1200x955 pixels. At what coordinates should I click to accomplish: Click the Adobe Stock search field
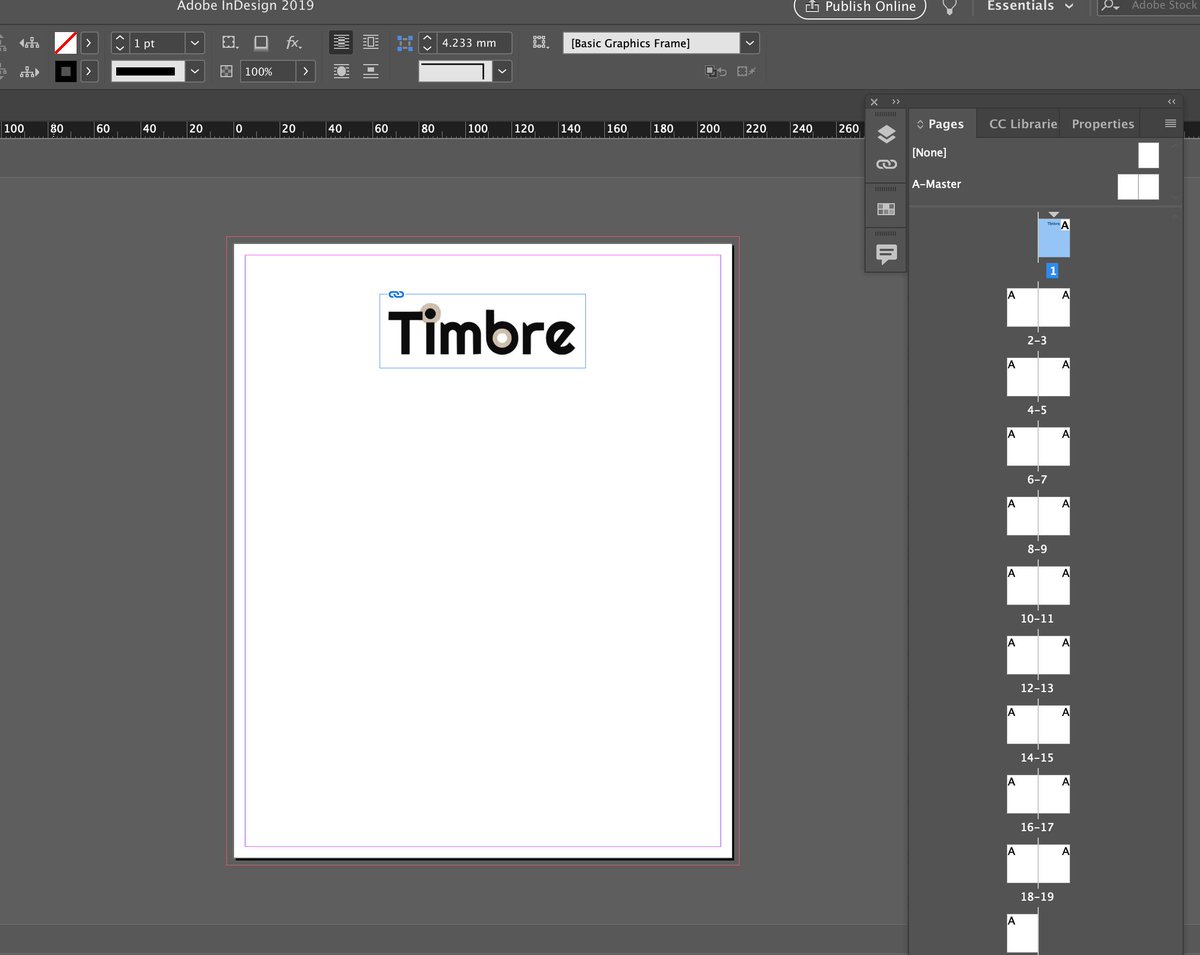point(1150,6)
